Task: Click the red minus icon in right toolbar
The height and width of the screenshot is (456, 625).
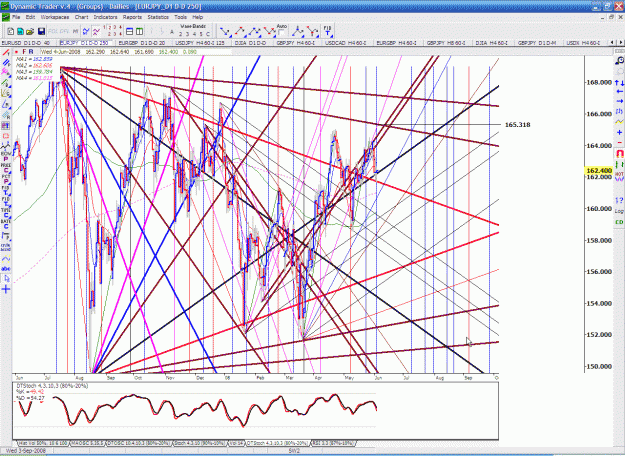Action: click(x=619, y=142)
